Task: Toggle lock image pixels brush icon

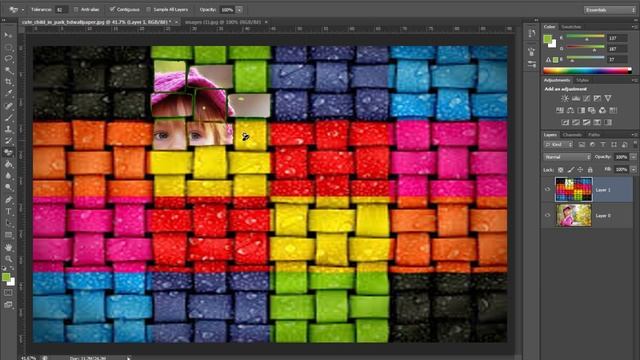Action: point(571,169)
